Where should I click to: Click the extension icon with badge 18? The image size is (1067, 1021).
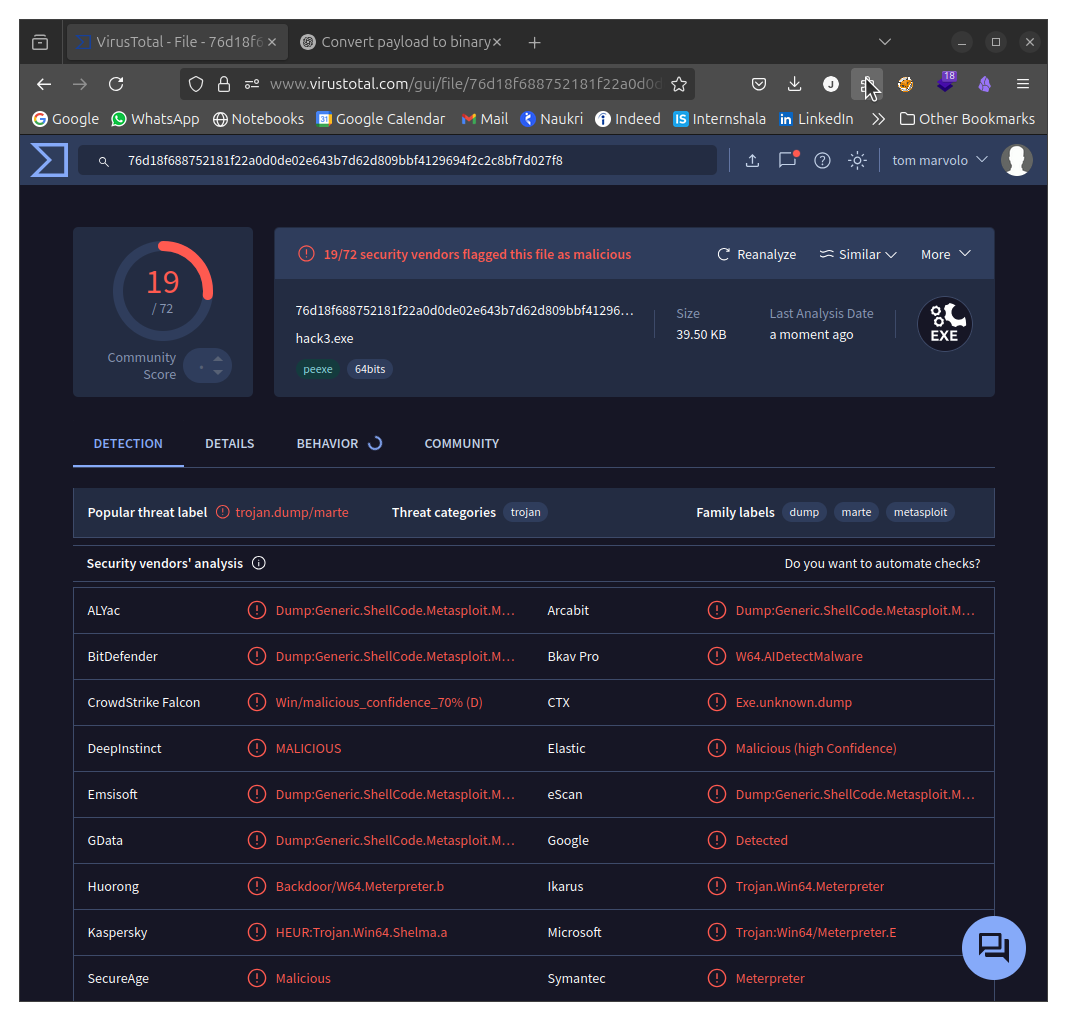pos(946,82)
